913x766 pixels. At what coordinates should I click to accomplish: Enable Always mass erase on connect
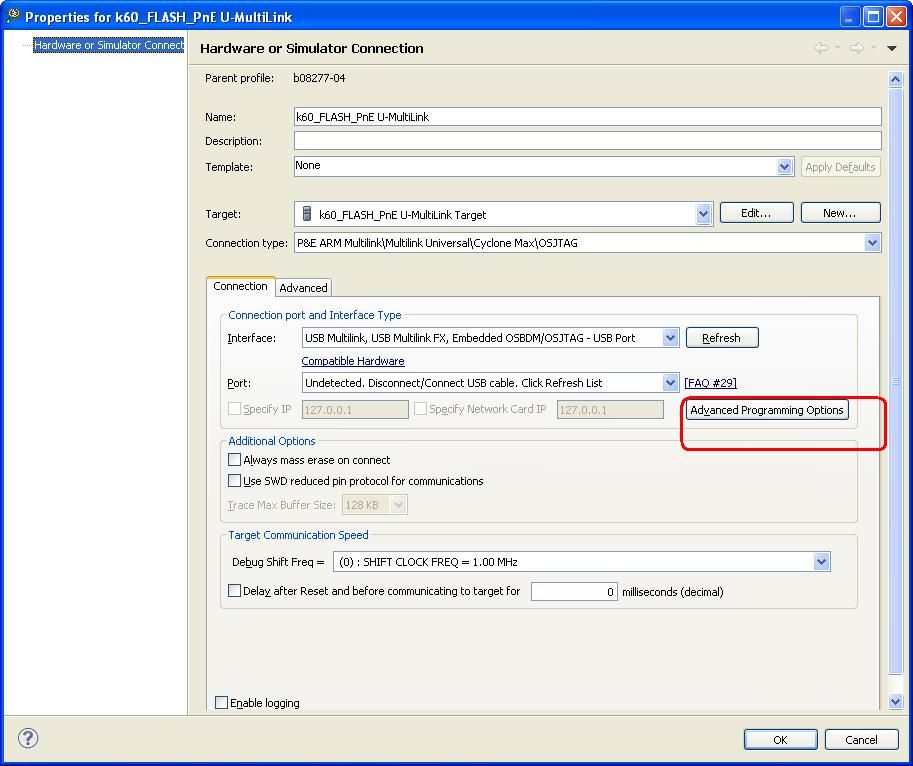click(x=234, y=460)
